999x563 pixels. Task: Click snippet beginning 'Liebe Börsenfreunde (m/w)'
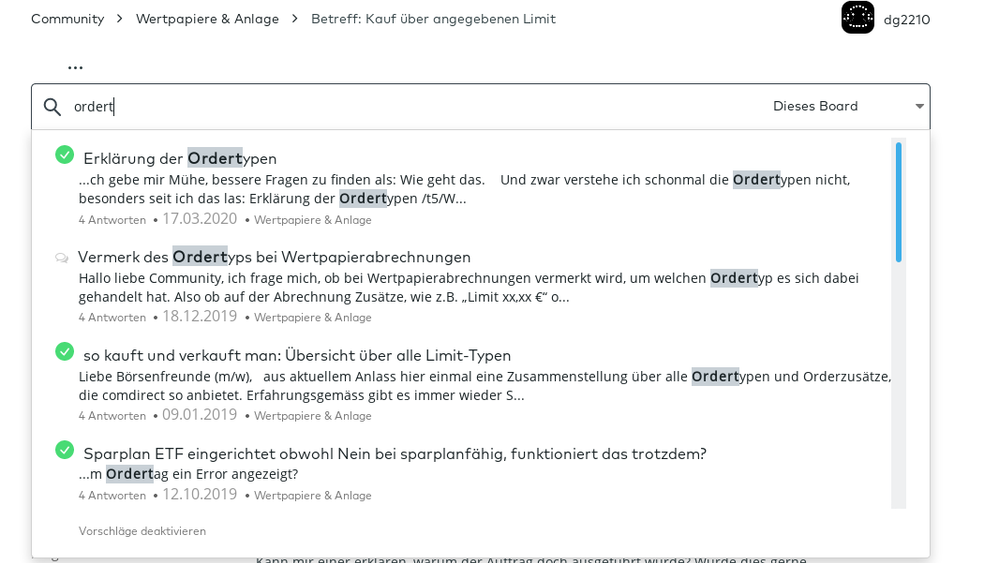tap(485, 386)
